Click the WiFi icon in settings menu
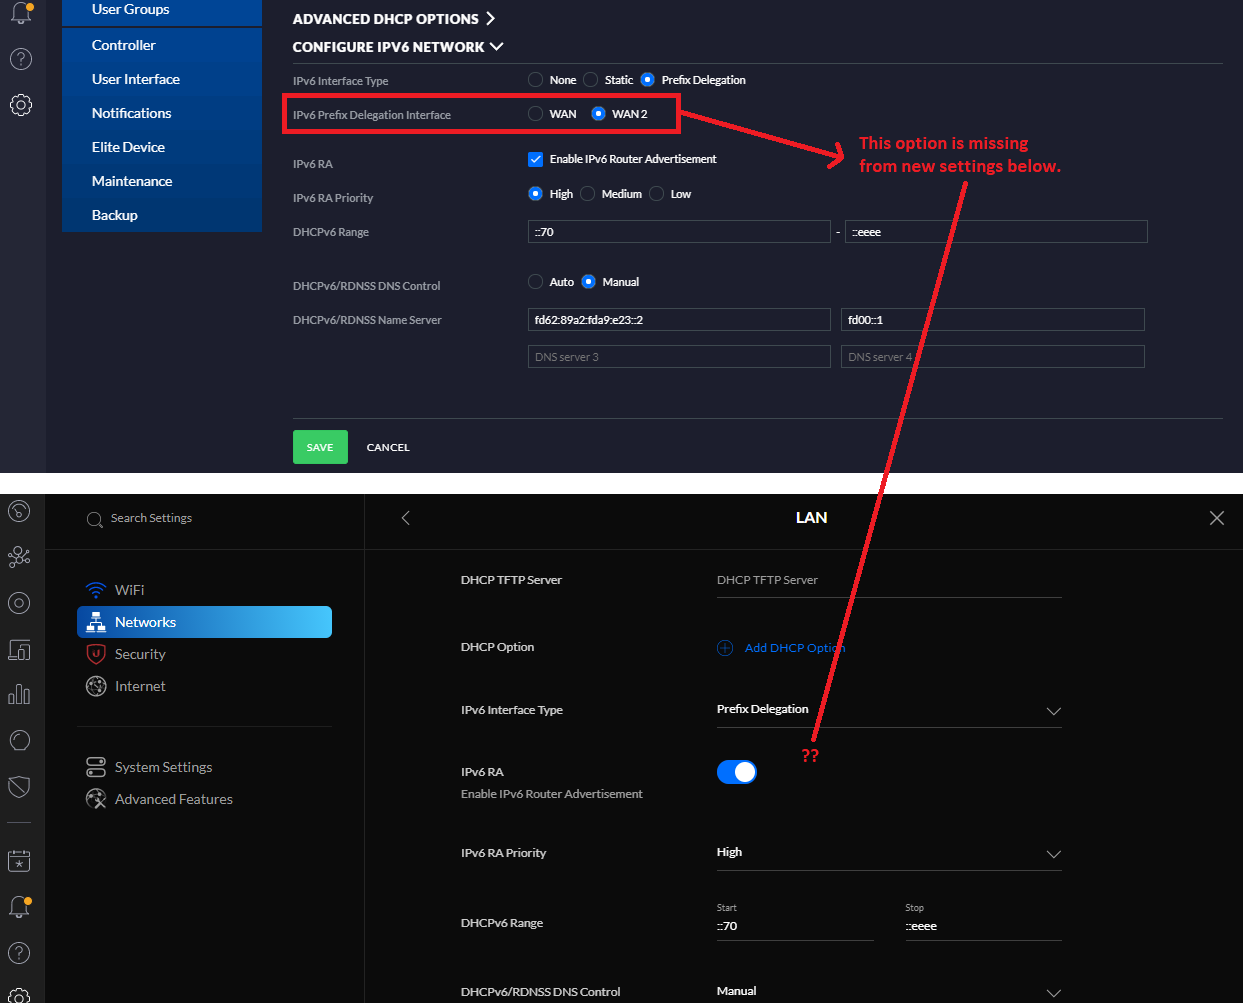Screen dimensions: 1243x1003 (96, 590)
